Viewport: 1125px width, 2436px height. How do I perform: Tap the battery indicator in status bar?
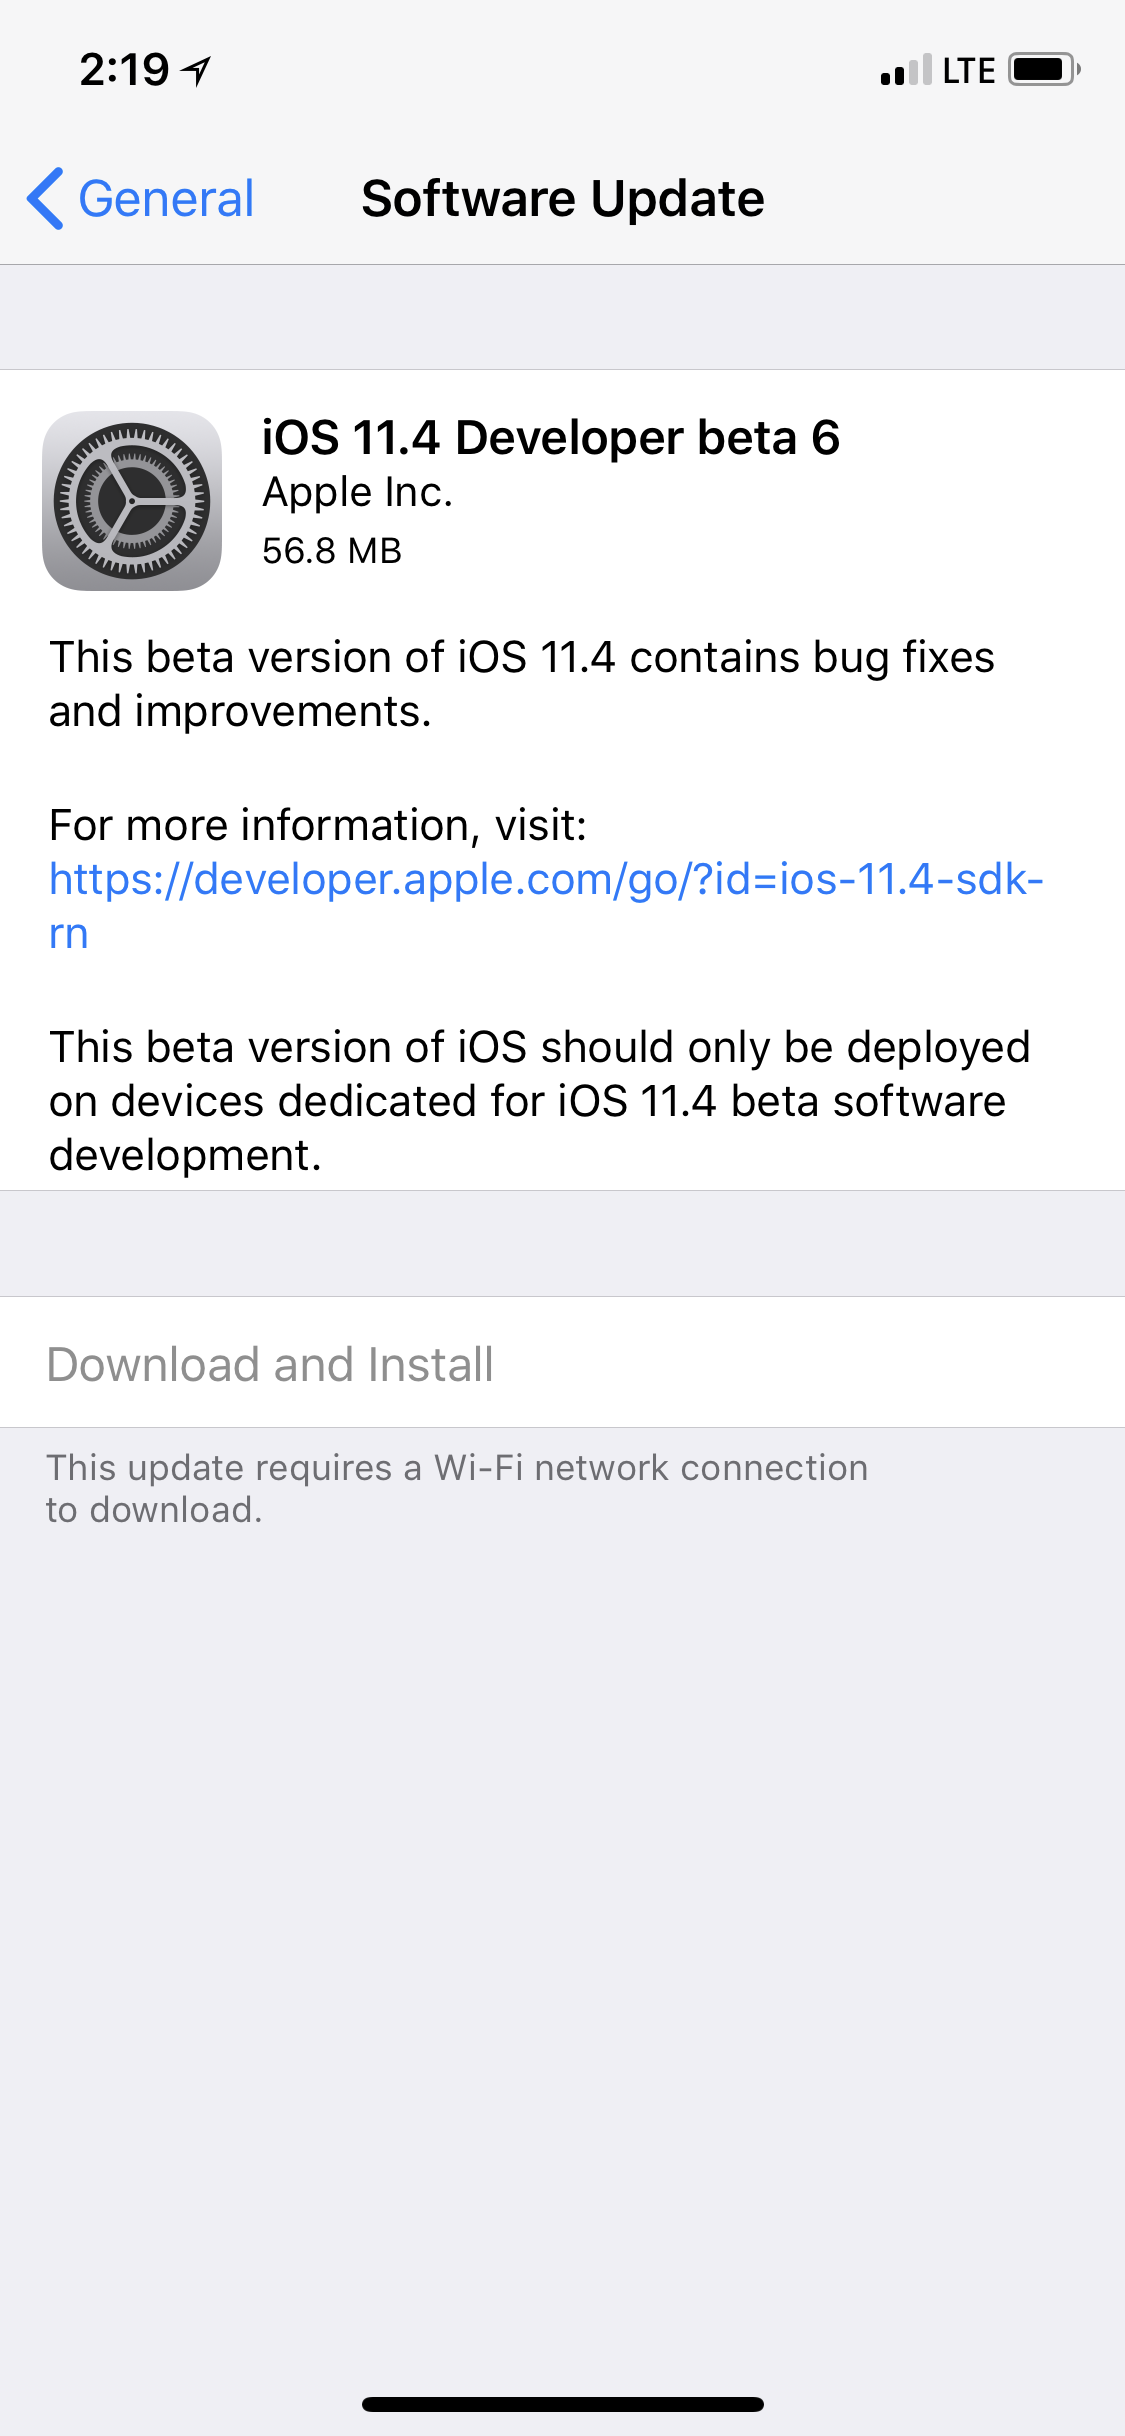click(1044, 70)
